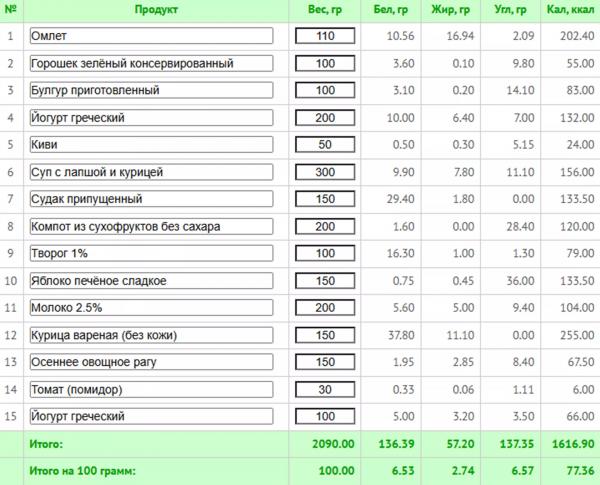Click the Курица вареная (без кожи) field
This screenshot has width=600, height=485.
click(152, 335)
